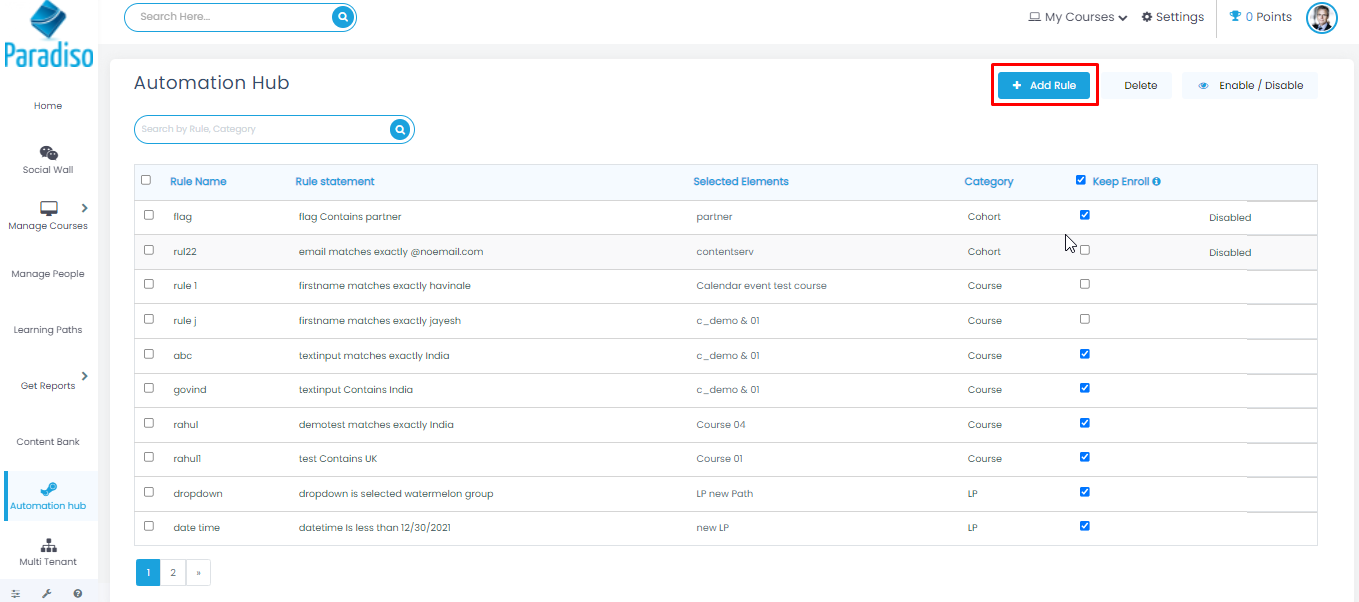The image size is (1359, 602).
Task: Click the rule search magnifier icon
Action: [x=400, y=129]
